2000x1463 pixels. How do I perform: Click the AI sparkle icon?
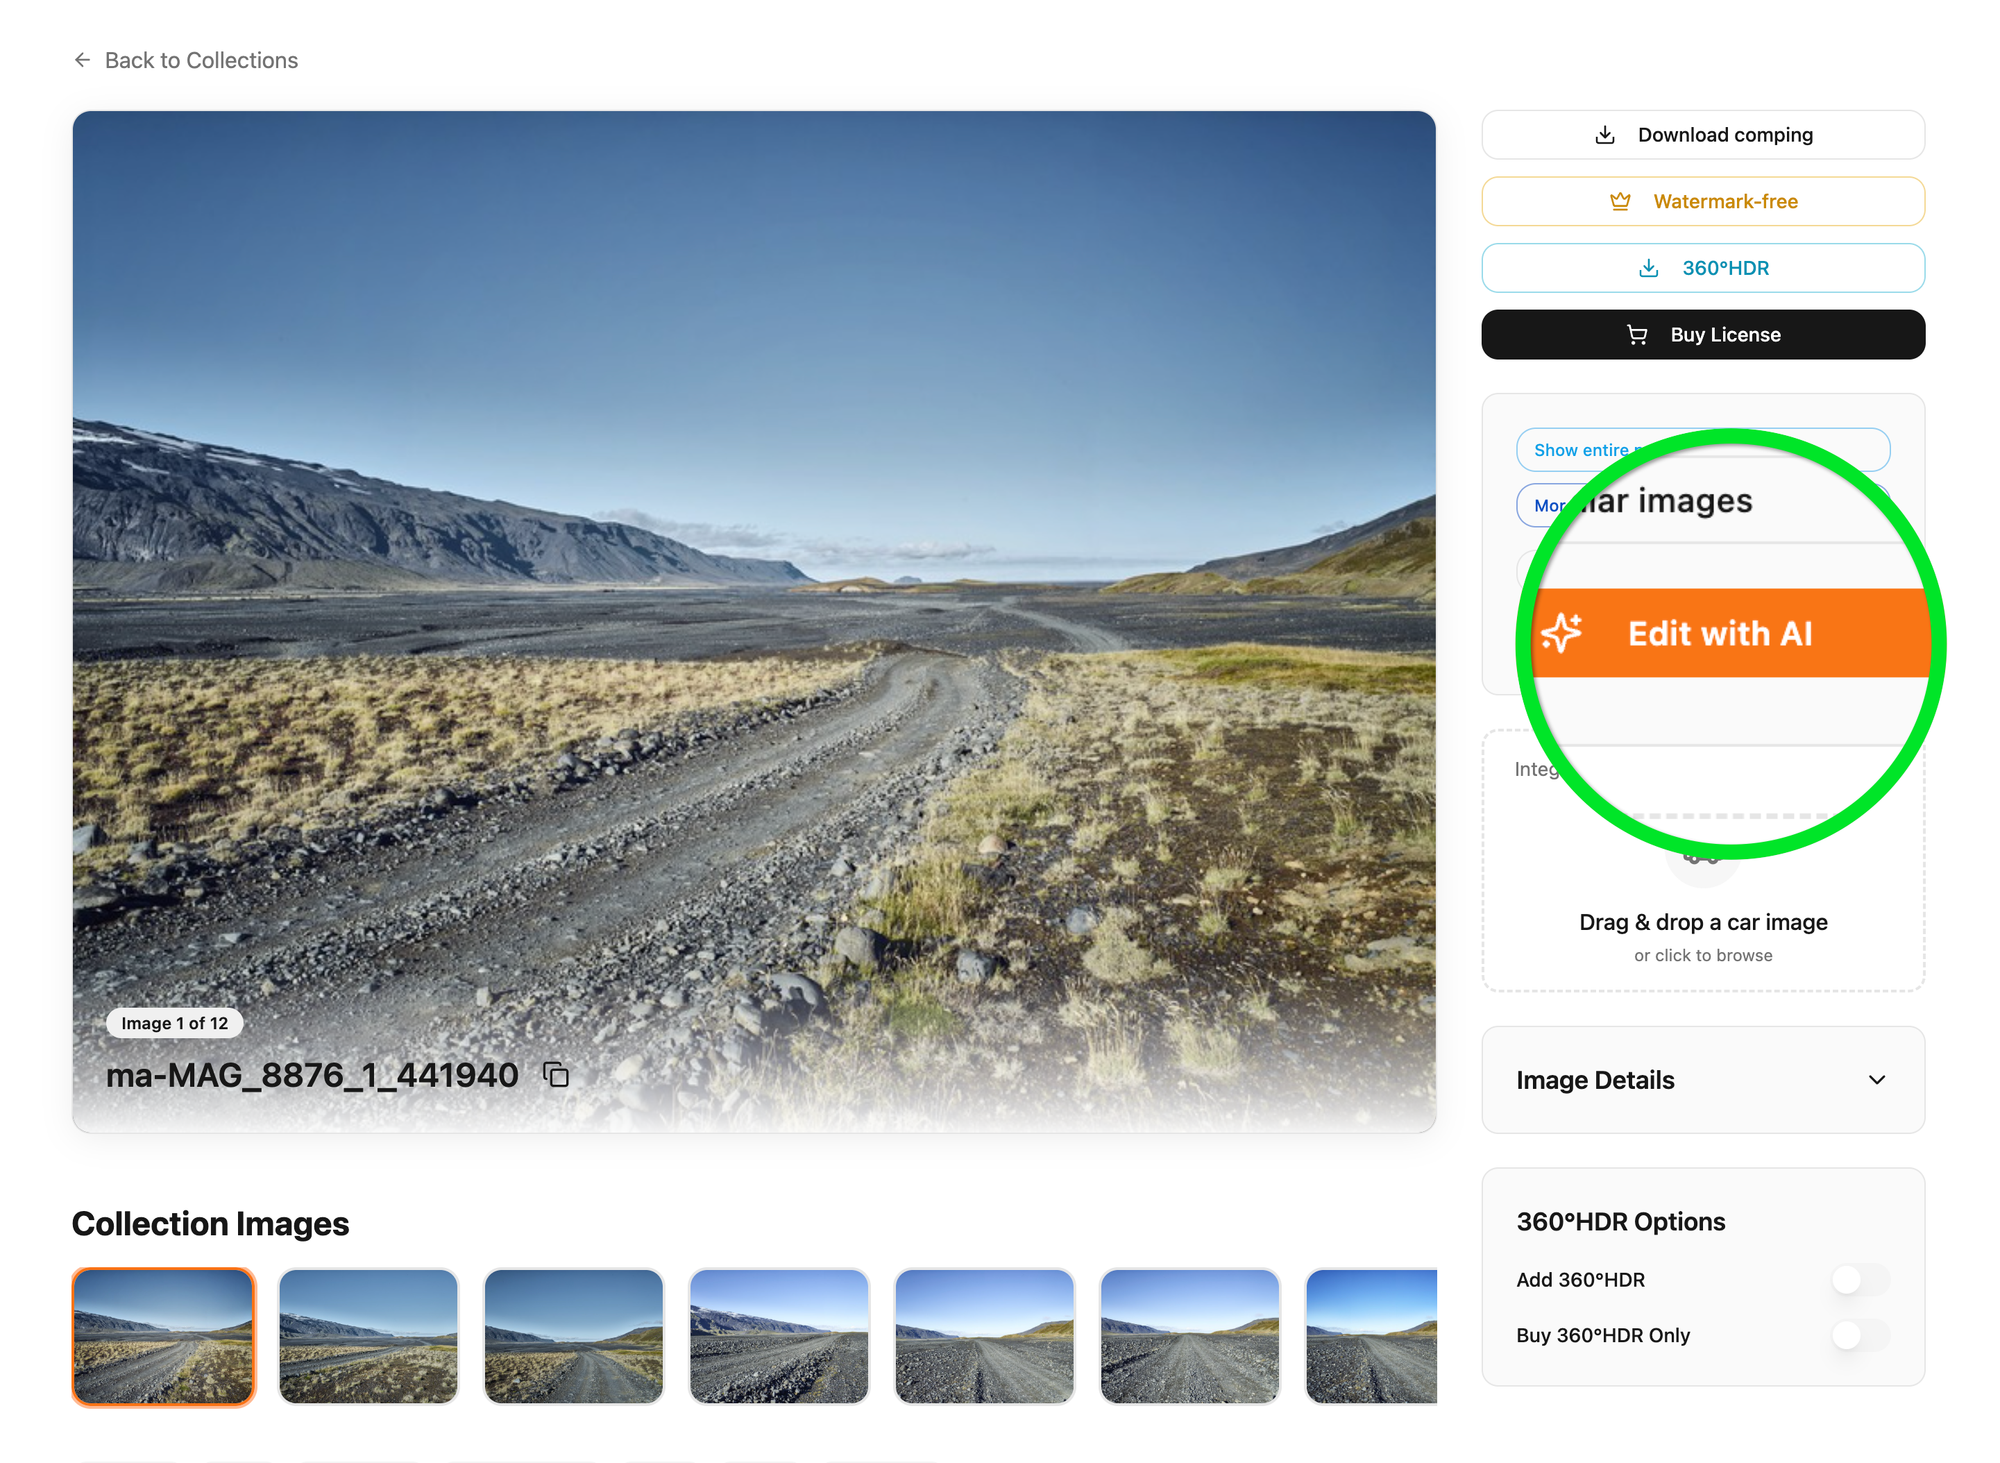tap(1562, 633)
